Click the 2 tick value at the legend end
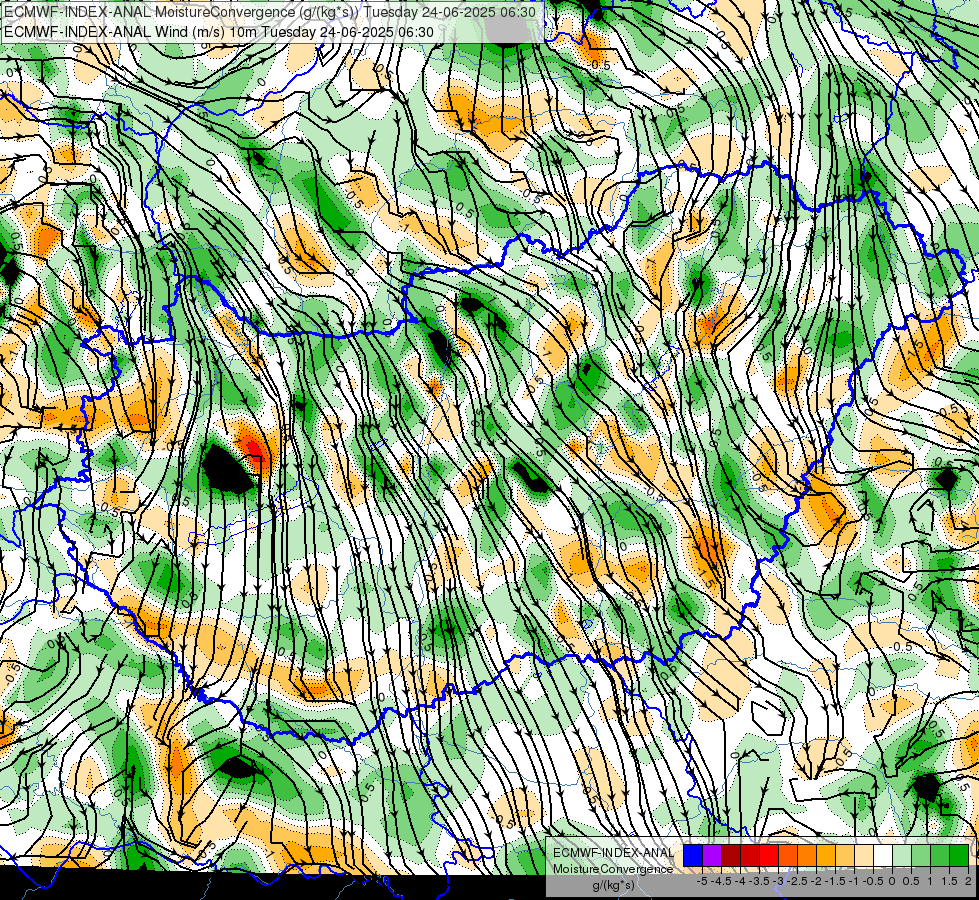979x900 pixels. pos(968,881)
